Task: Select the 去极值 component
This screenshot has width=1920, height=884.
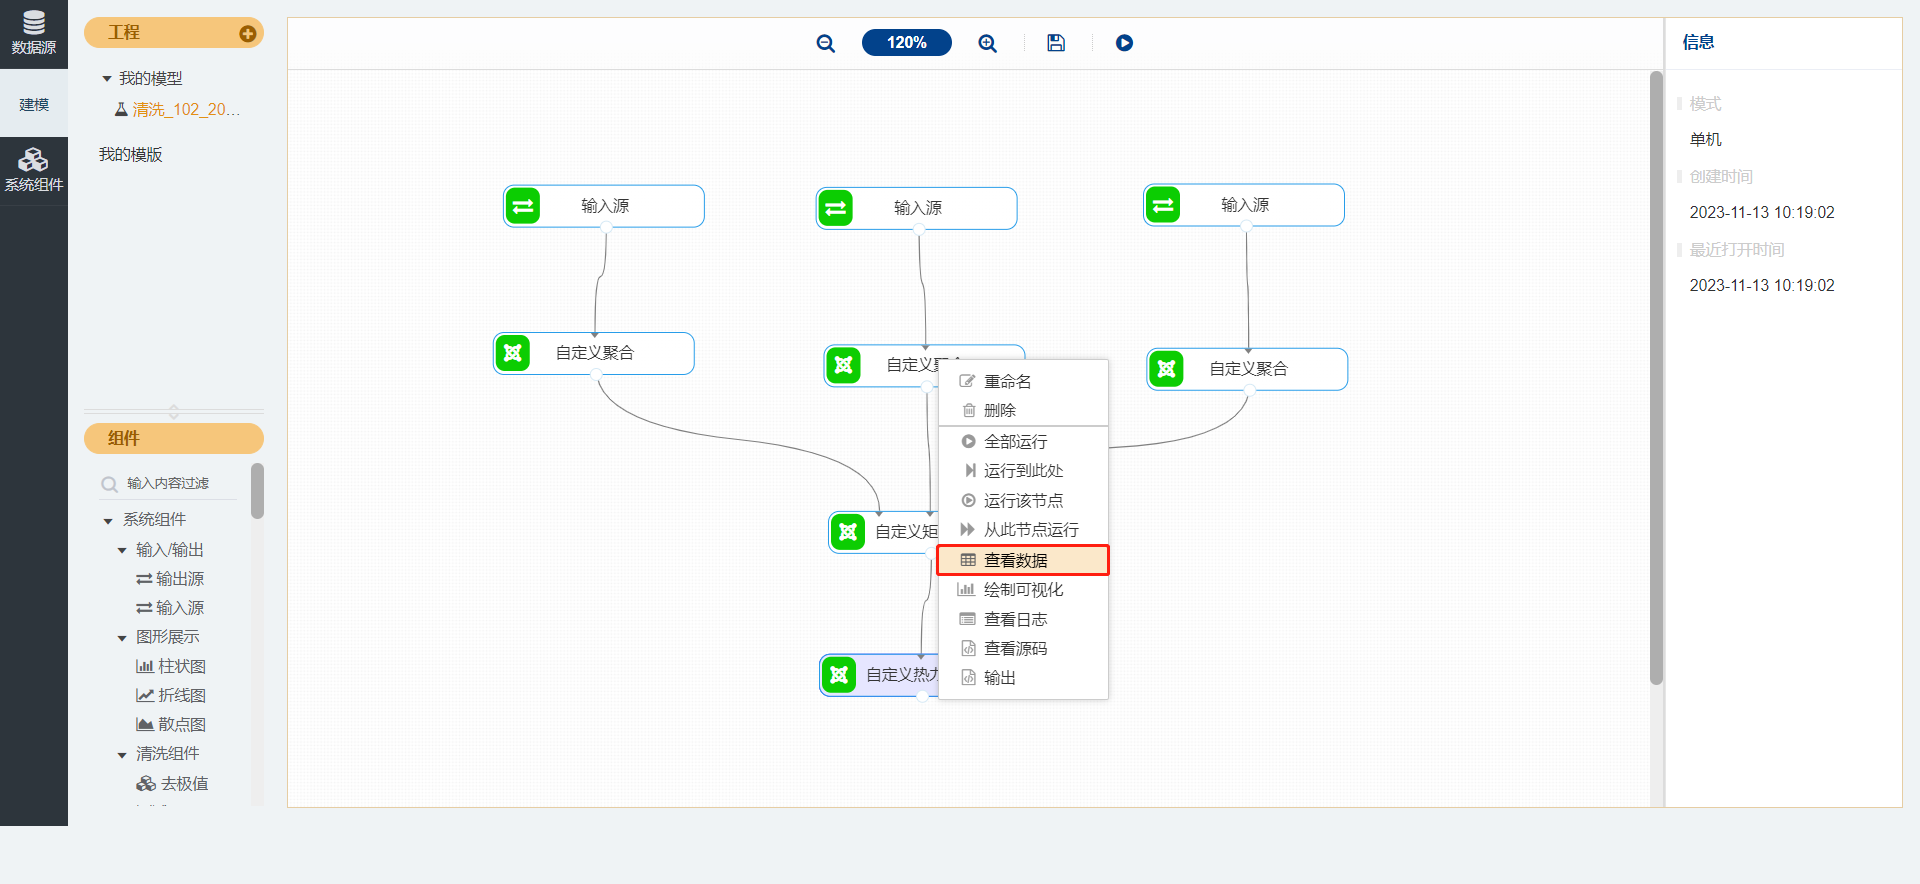Action: (173, 784)
